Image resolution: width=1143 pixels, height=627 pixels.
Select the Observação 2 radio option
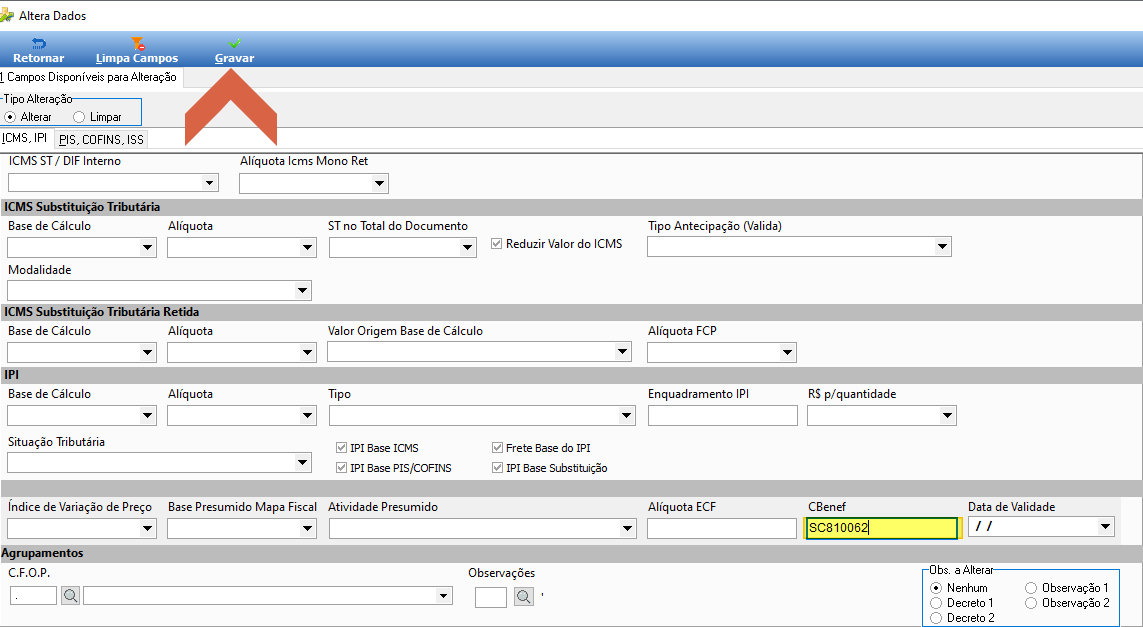tap(1031, 603)
